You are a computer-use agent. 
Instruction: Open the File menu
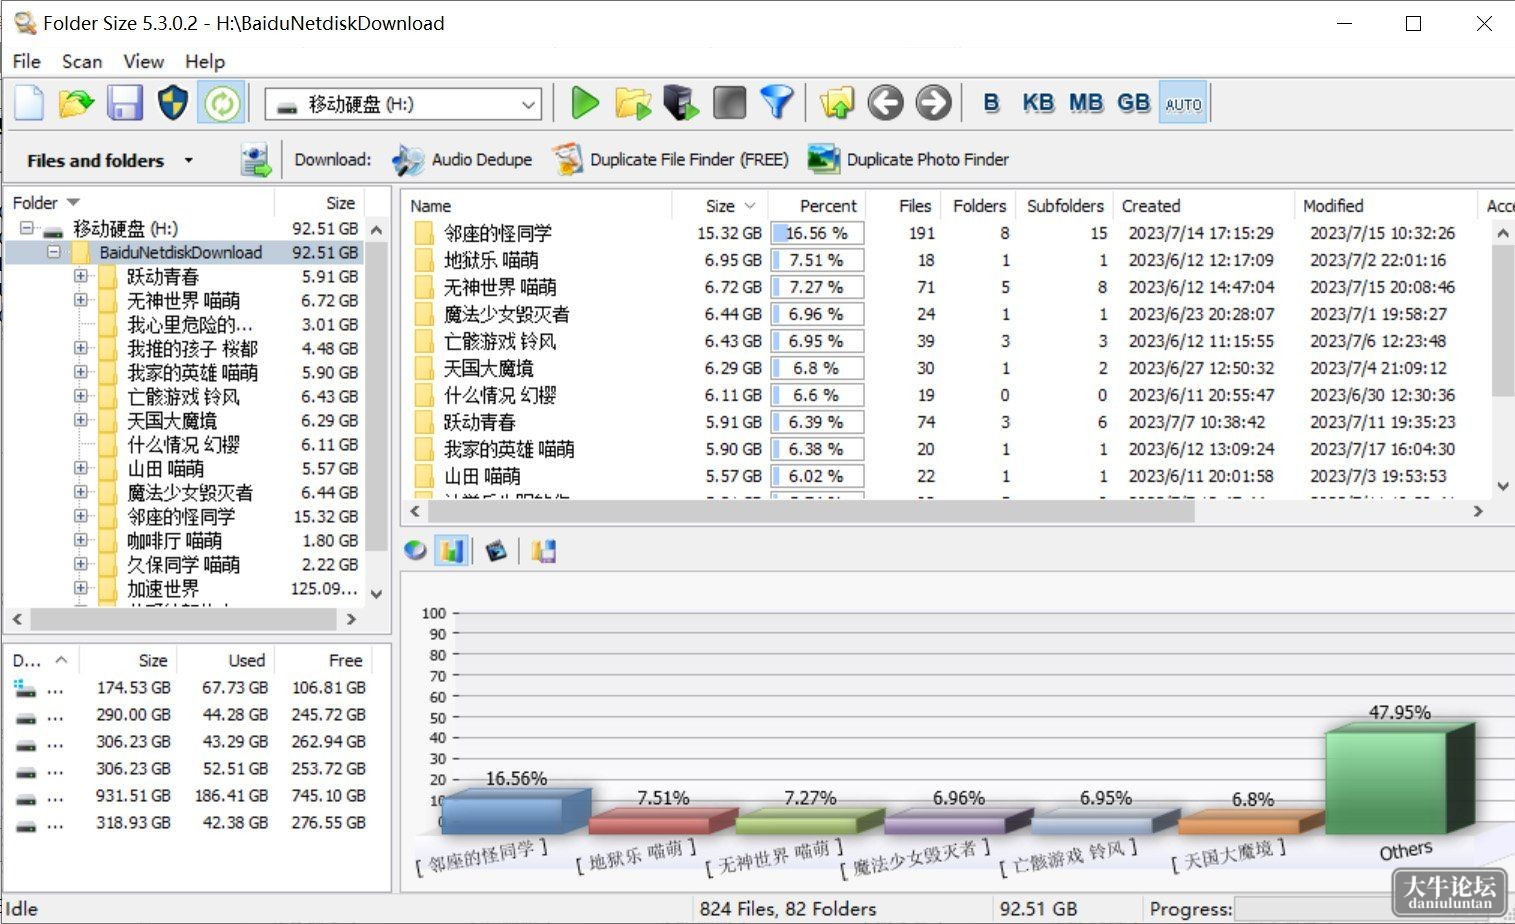[26, 61]
